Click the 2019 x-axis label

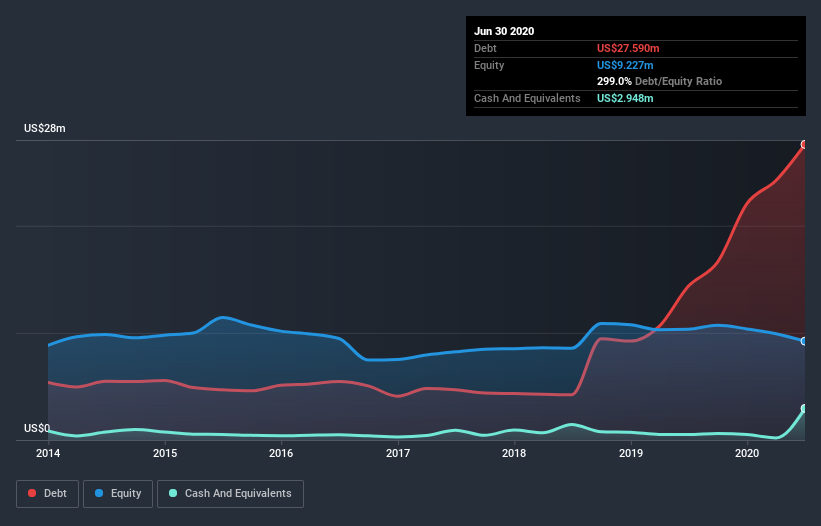631,453
